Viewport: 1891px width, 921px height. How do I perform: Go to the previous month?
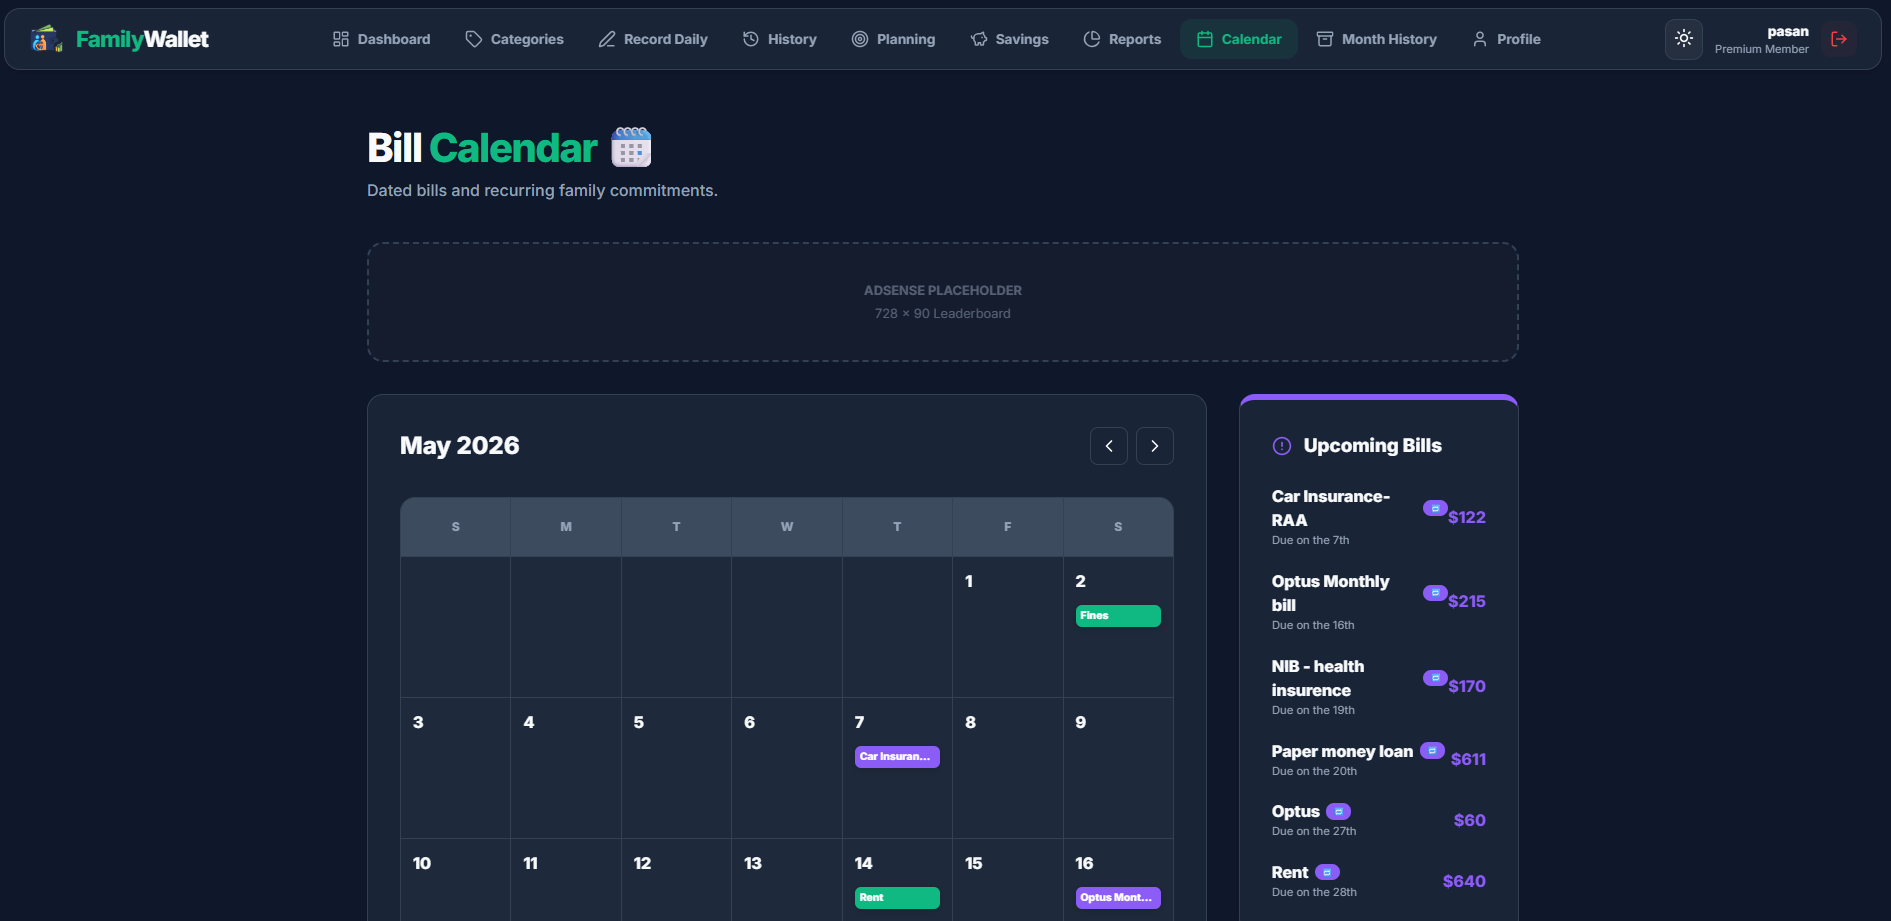point(1109,446)
